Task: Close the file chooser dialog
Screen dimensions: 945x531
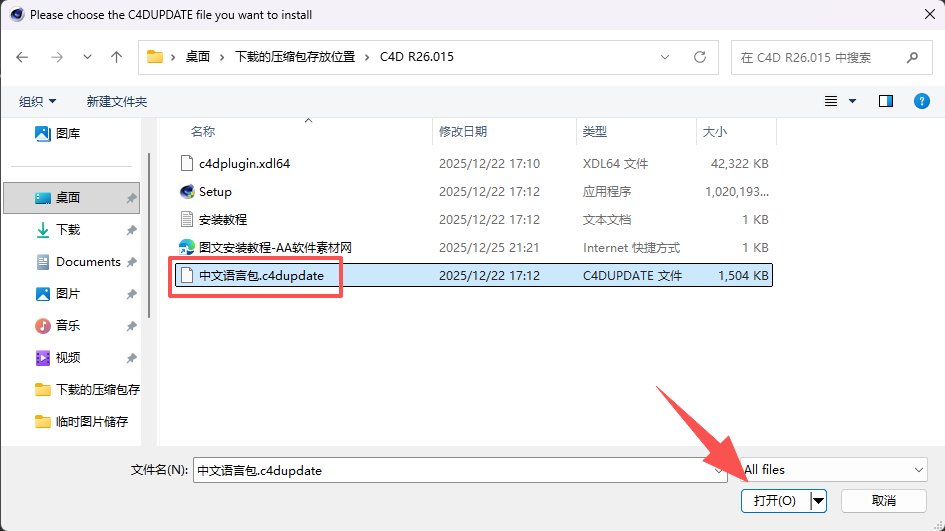Action: coord(930,14)
